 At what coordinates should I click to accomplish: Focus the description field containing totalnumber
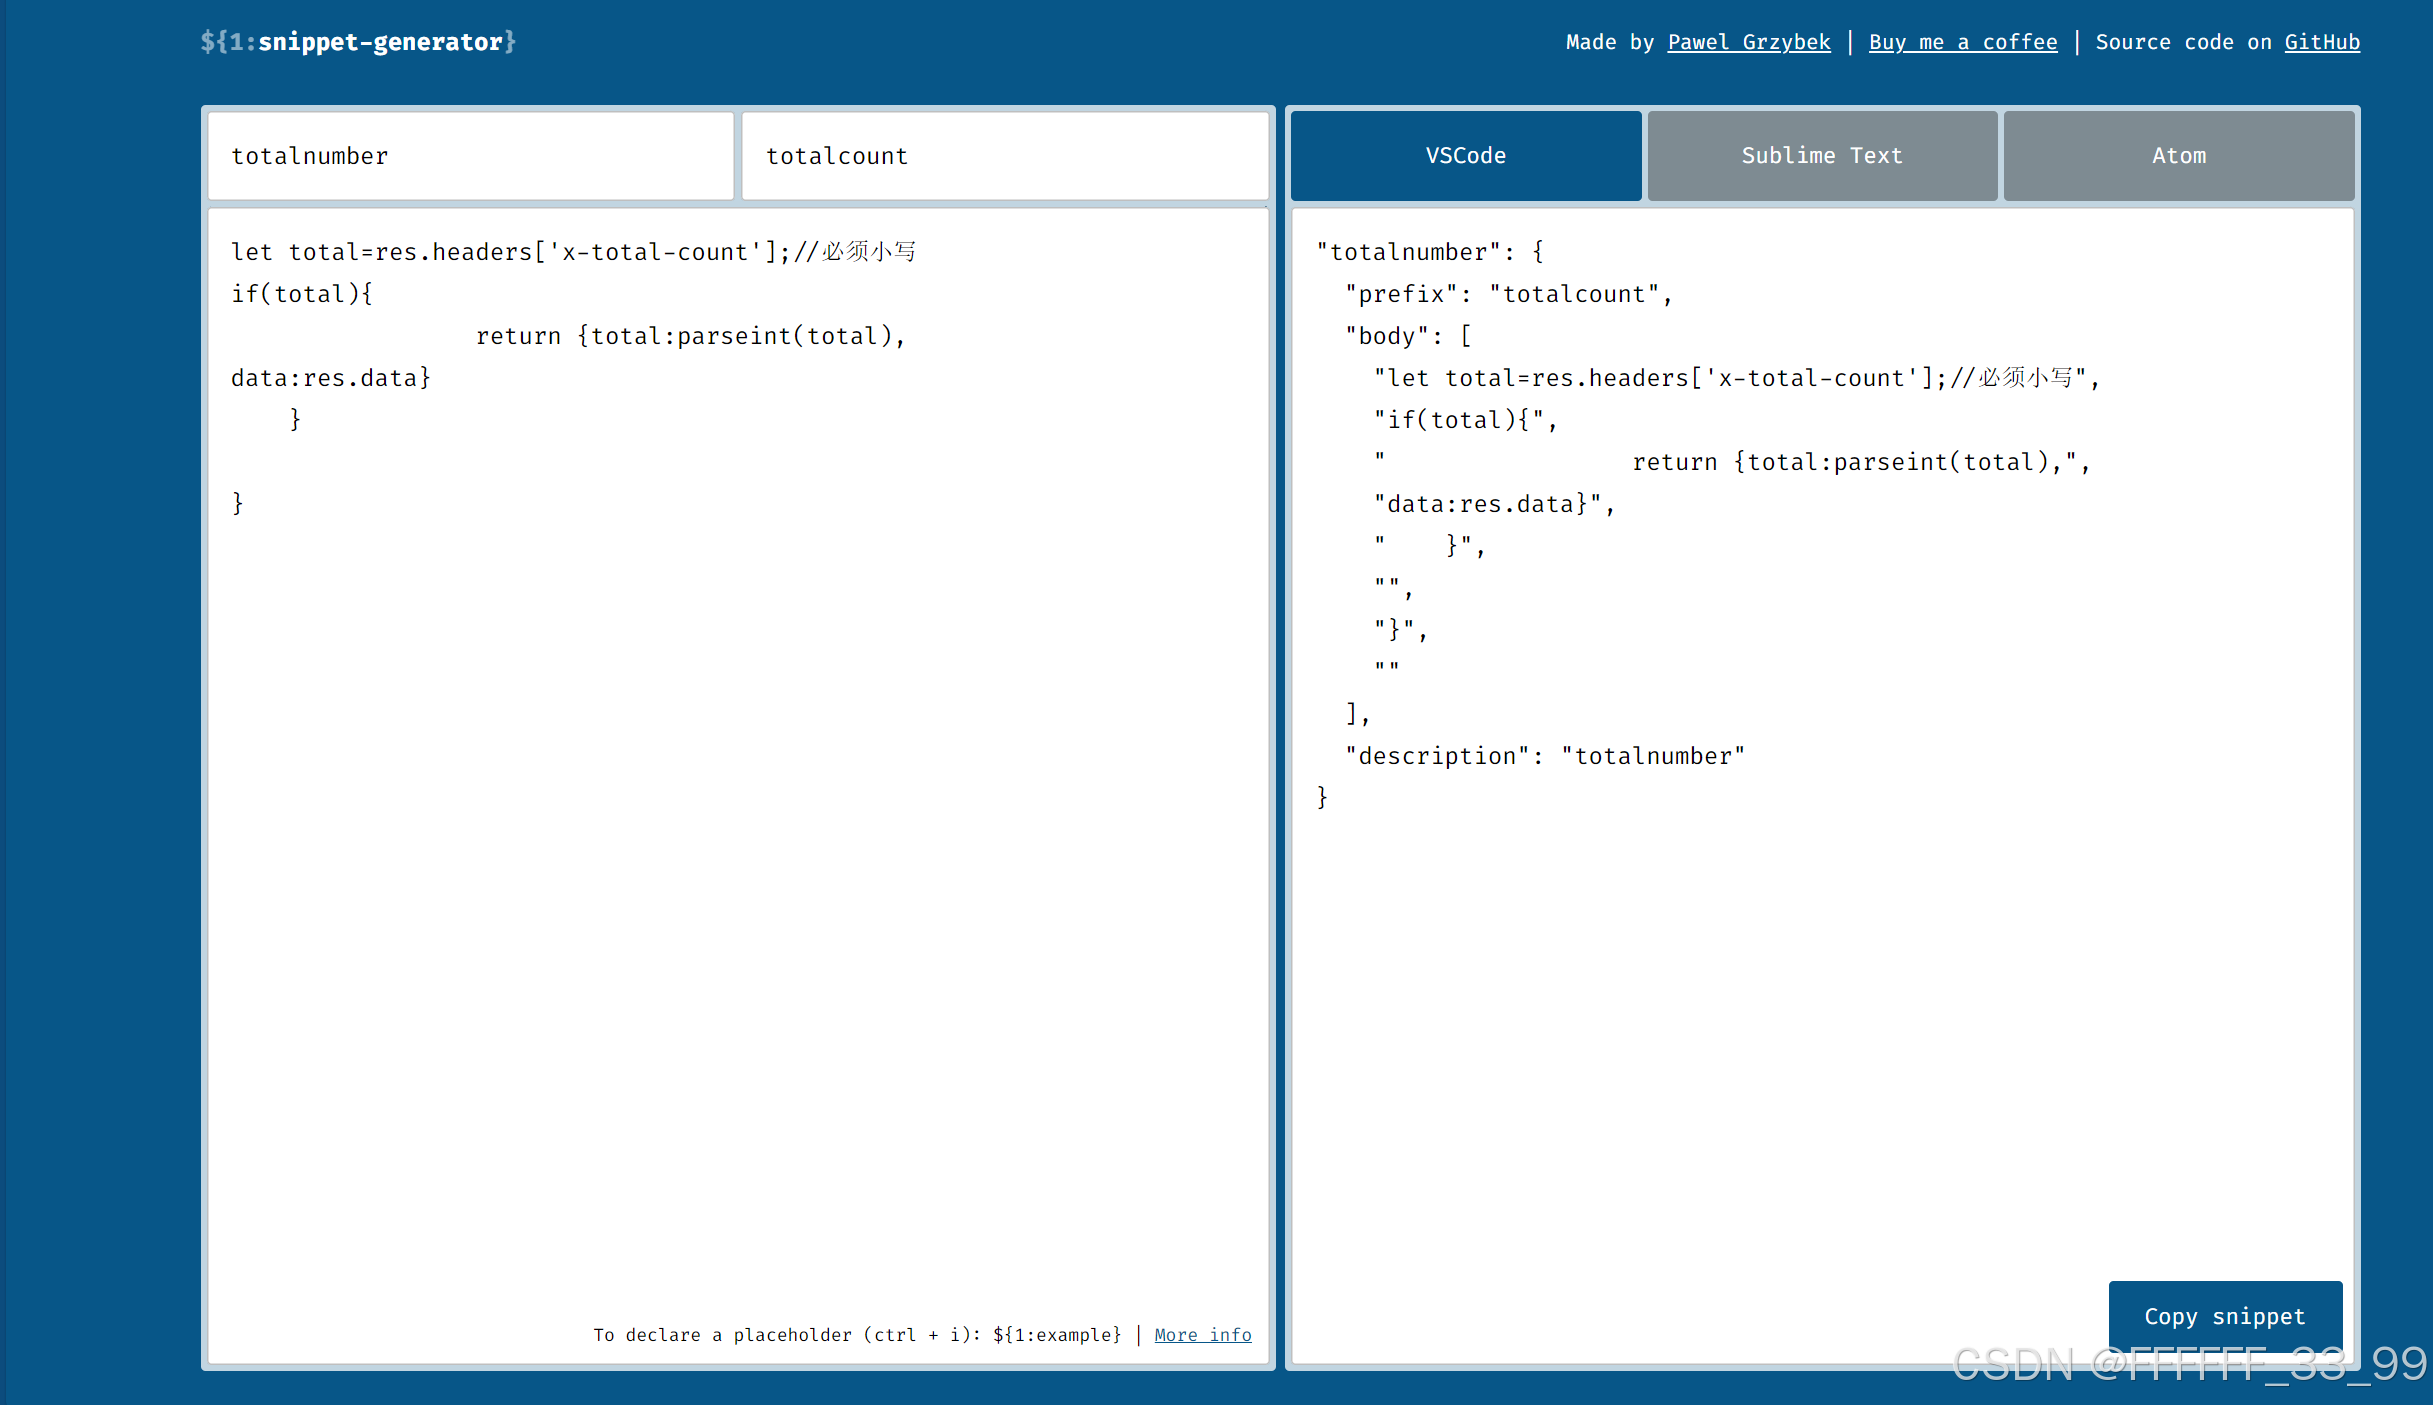click(470, 156)
